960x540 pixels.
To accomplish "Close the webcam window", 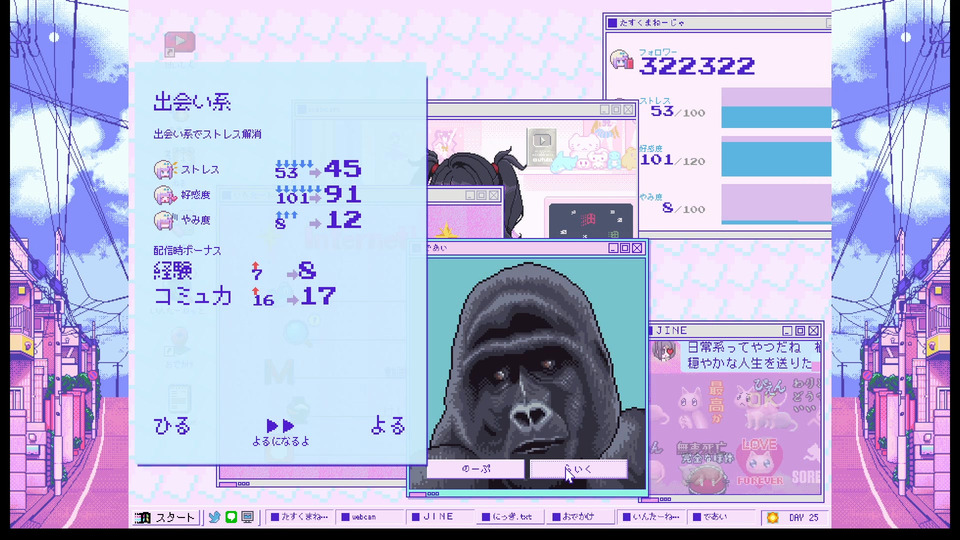I will coord(628,110).
